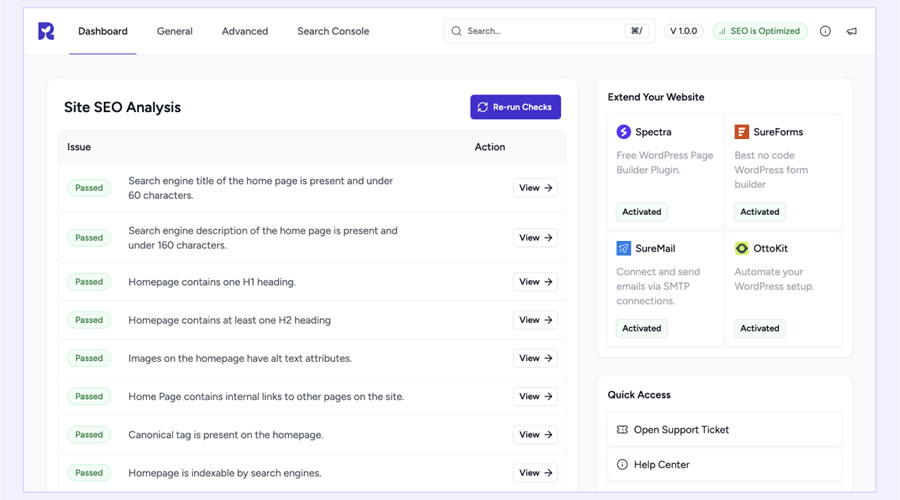This screenshot has width=900, height=500.
Task: Click the Spectra plugin icon
Action: click(x=624, y=132)
